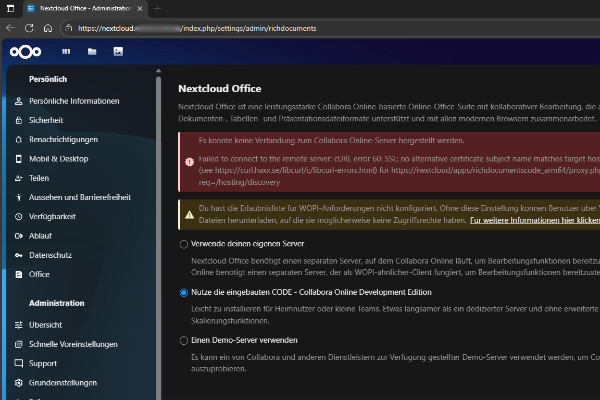Image resolution: width=600 pixels, height=400 pixels.
Task: Go to Mobil & Desktop settings
Action: (x=58, y=158)
